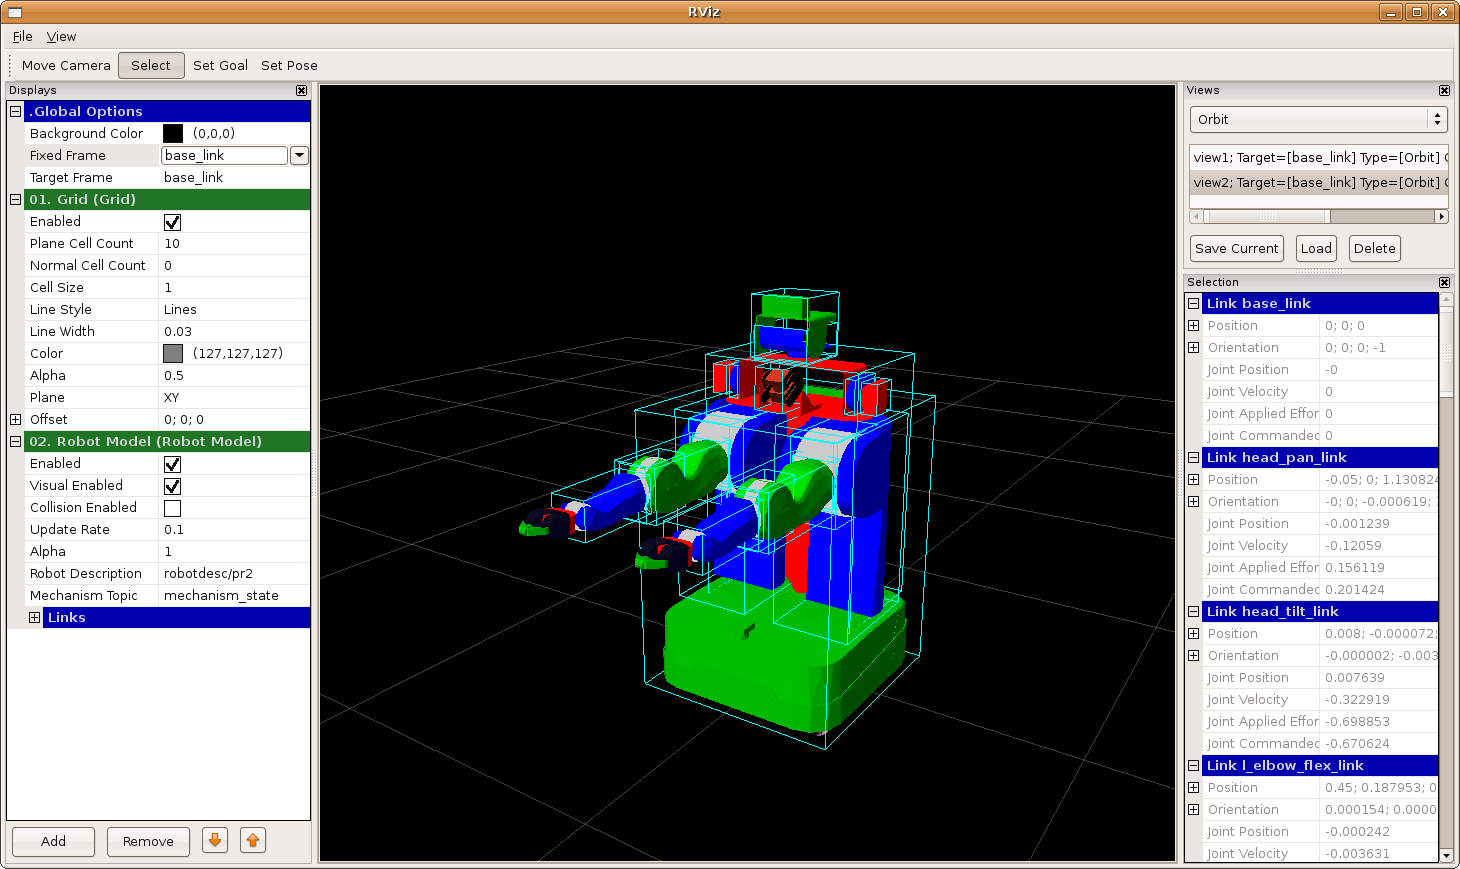Viewport: 1460px width, 869px height.
Task: Expand the Links tree item
Action: coord(34,618)
